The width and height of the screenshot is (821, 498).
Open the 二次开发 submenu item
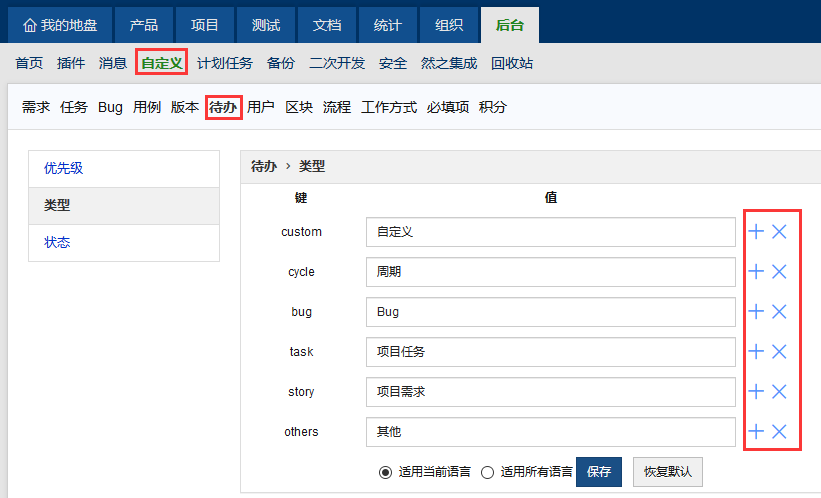(x=337, y=63)
